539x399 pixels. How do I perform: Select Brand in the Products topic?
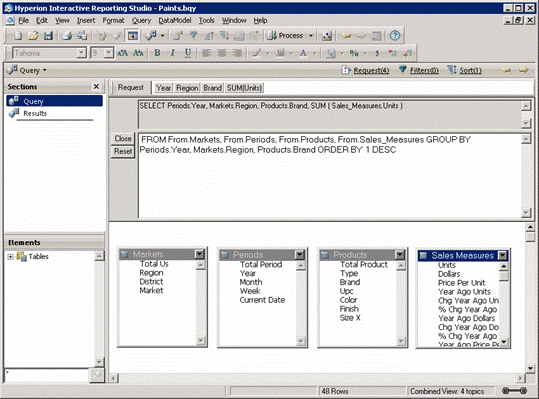pos(350,282)
